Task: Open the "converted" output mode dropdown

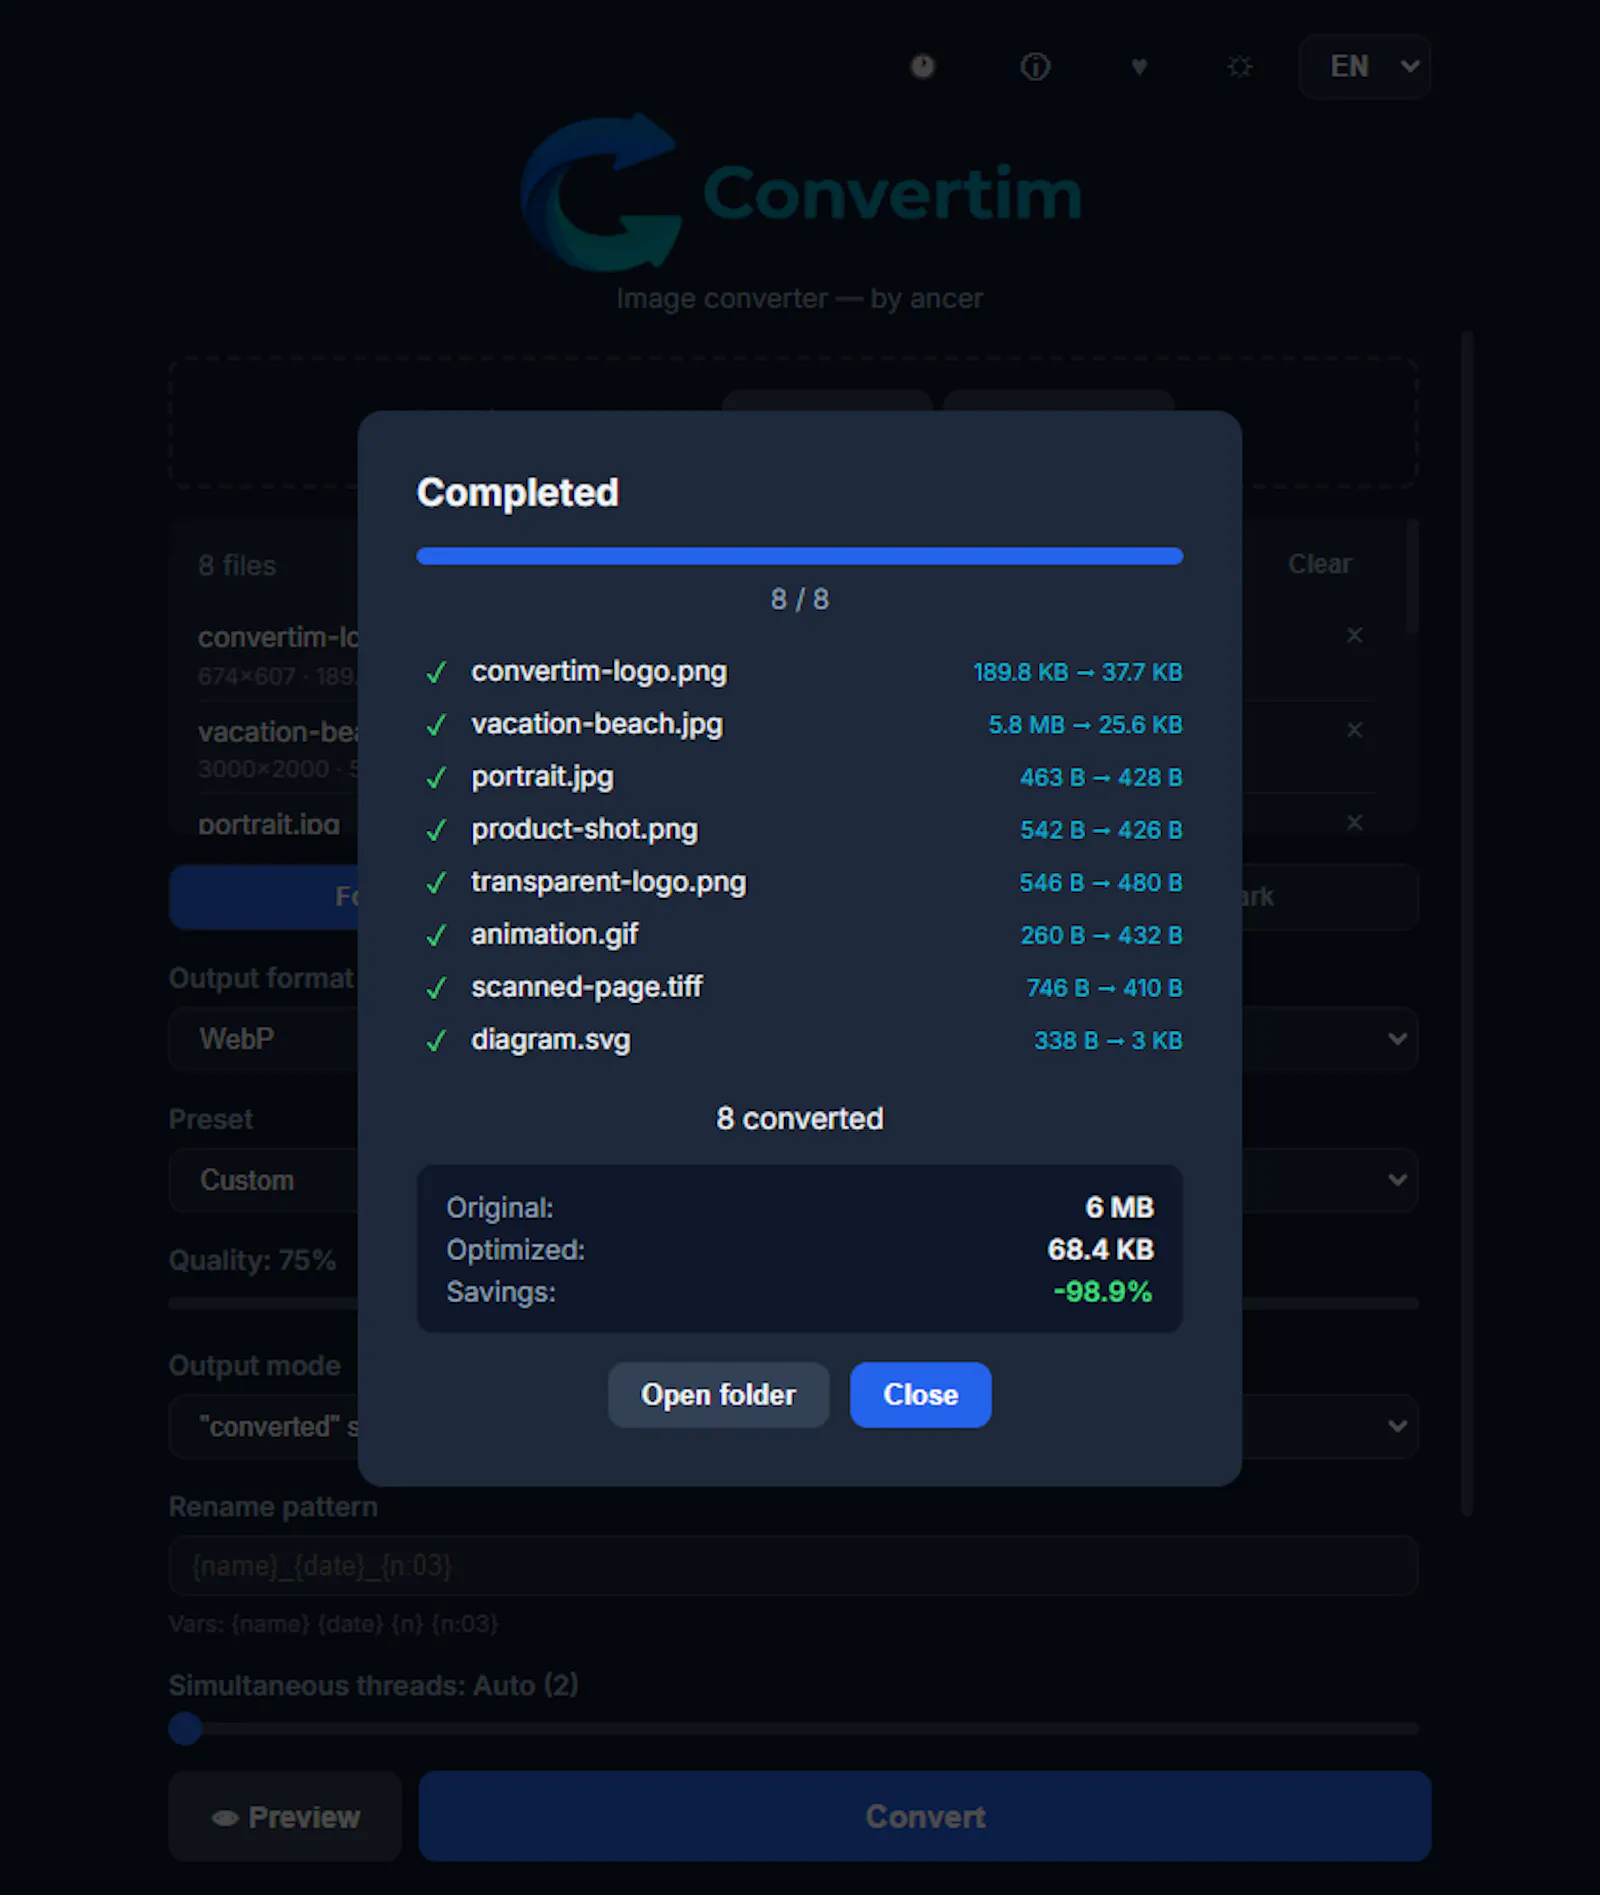Action: pyautogui.click(x=793, y=1426)
